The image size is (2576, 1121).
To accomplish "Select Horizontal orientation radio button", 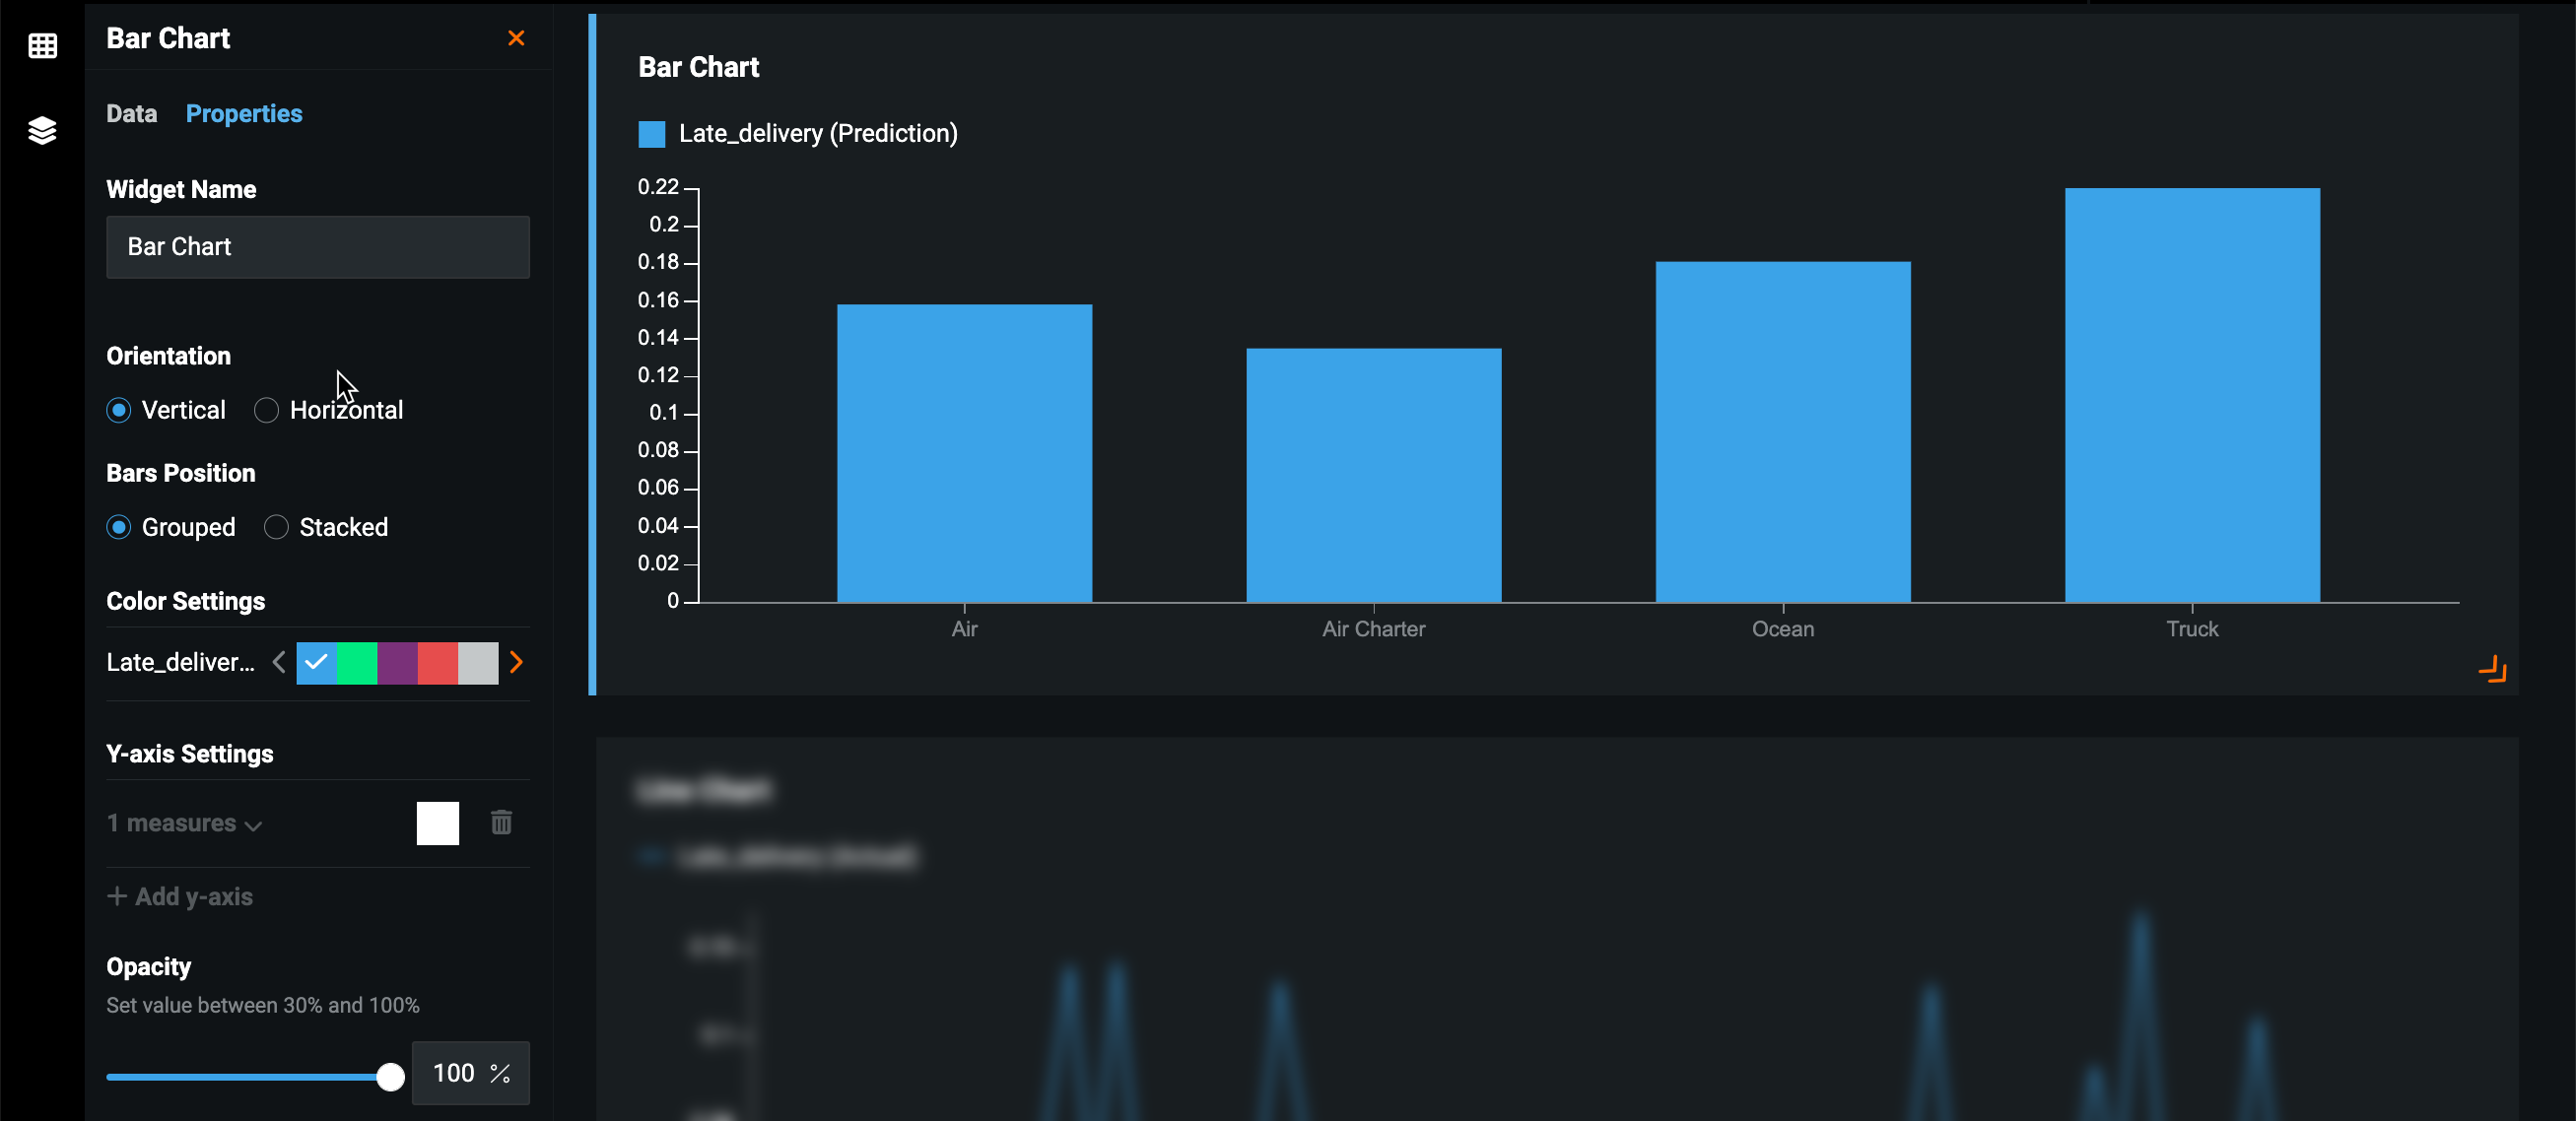I will [x=266, y=410].
